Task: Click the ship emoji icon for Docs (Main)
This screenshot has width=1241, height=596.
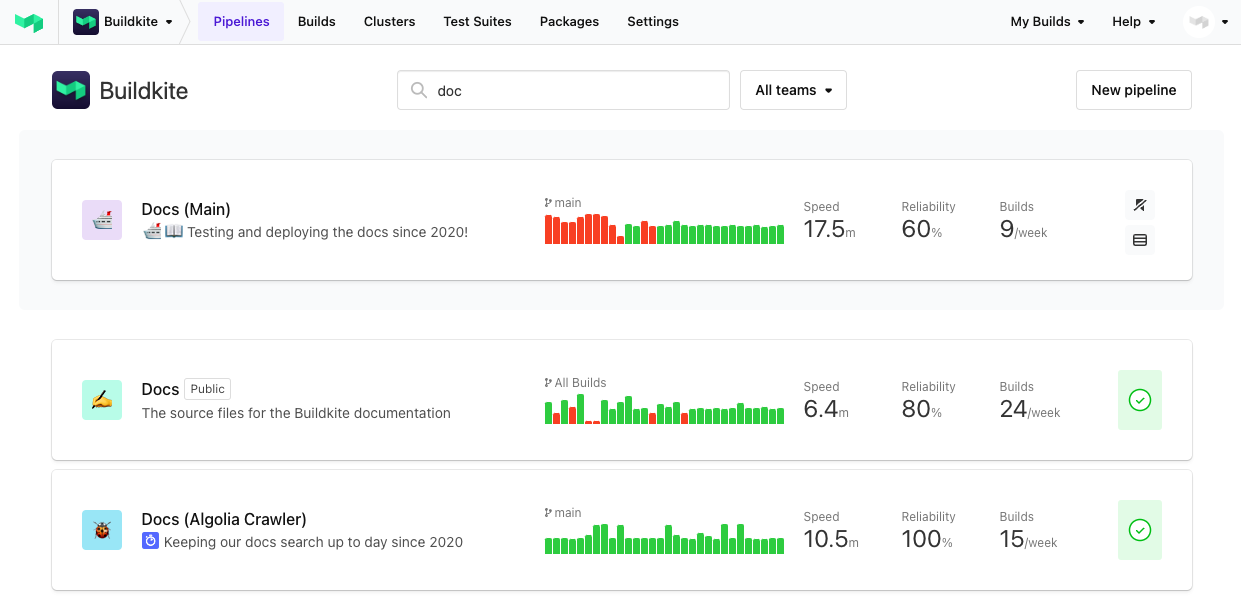Action: (102, 219)
